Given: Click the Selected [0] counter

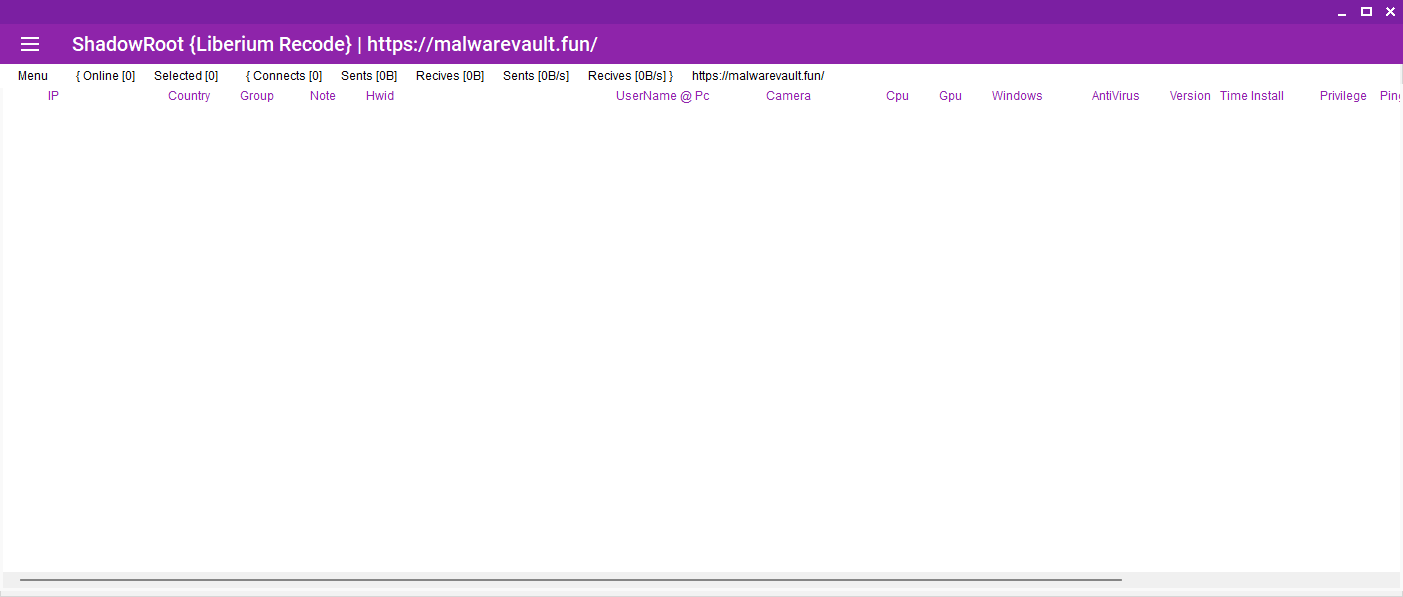Looking at the screenshot, I should 186,76.
